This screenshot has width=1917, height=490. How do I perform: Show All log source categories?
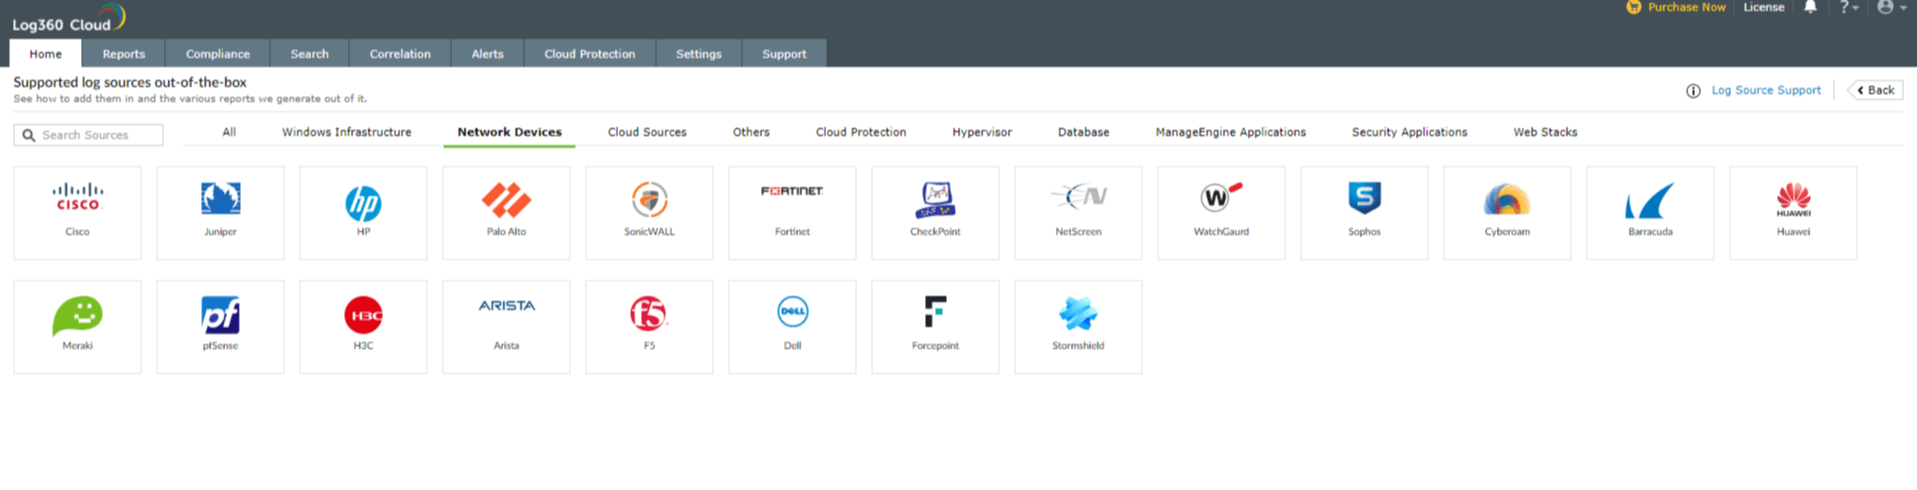pos(229,132)
